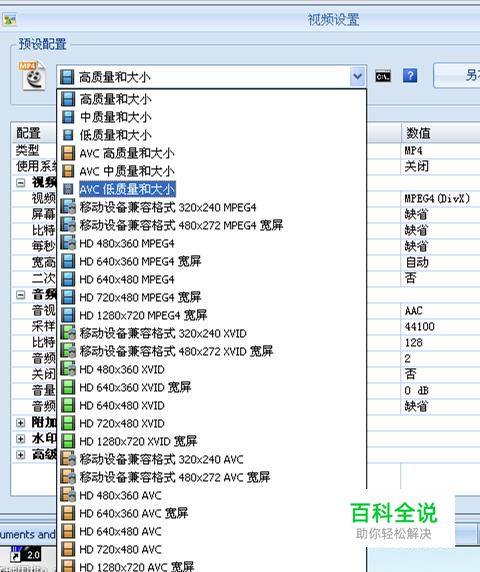The height and width of the screenshot is (572, 480).
Task: Pick 移动设备兼容格式 480x272 AVC 宽屏
Action: (212, 477)
